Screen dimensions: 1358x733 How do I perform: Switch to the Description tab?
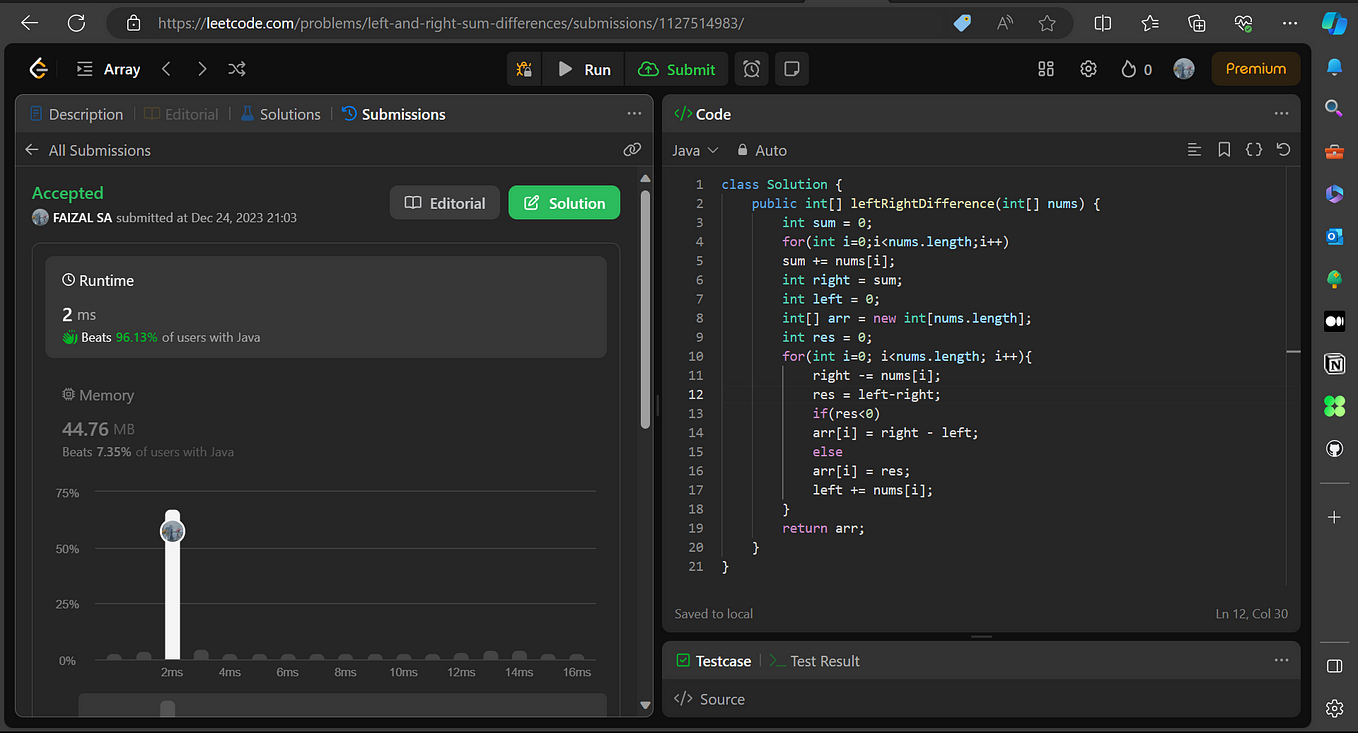[77, 114]
